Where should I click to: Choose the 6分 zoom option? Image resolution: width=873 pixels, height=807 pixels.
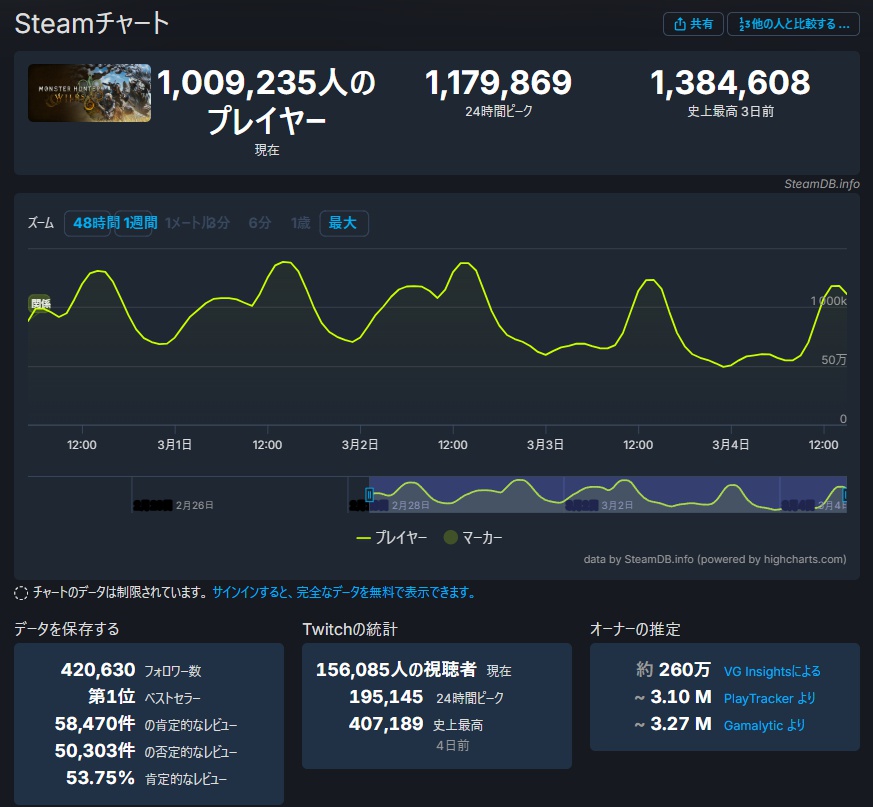[x=259, y=223]
